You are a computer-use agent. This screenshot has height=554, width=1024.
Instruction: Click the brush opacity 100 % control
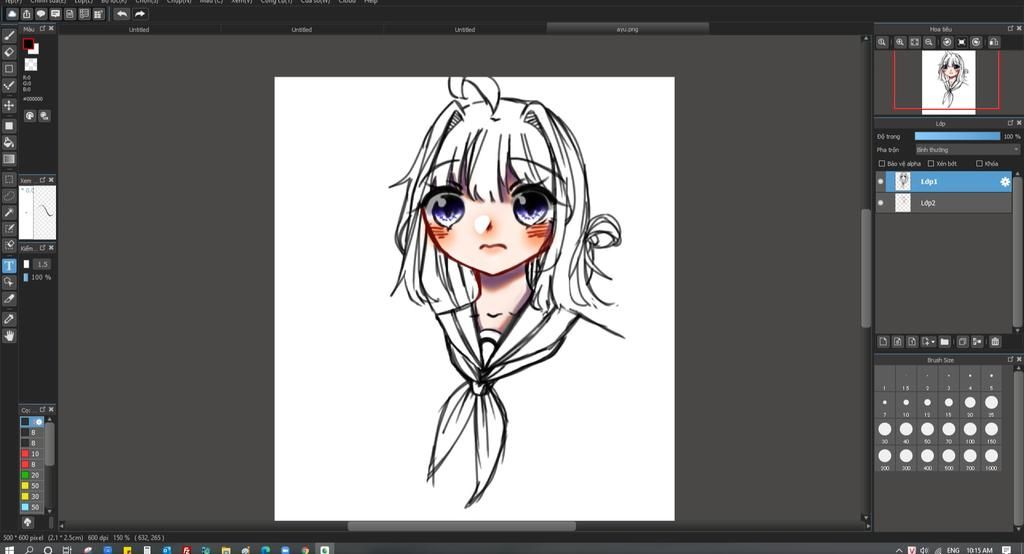pyautogui.click(x=37, y=277)
